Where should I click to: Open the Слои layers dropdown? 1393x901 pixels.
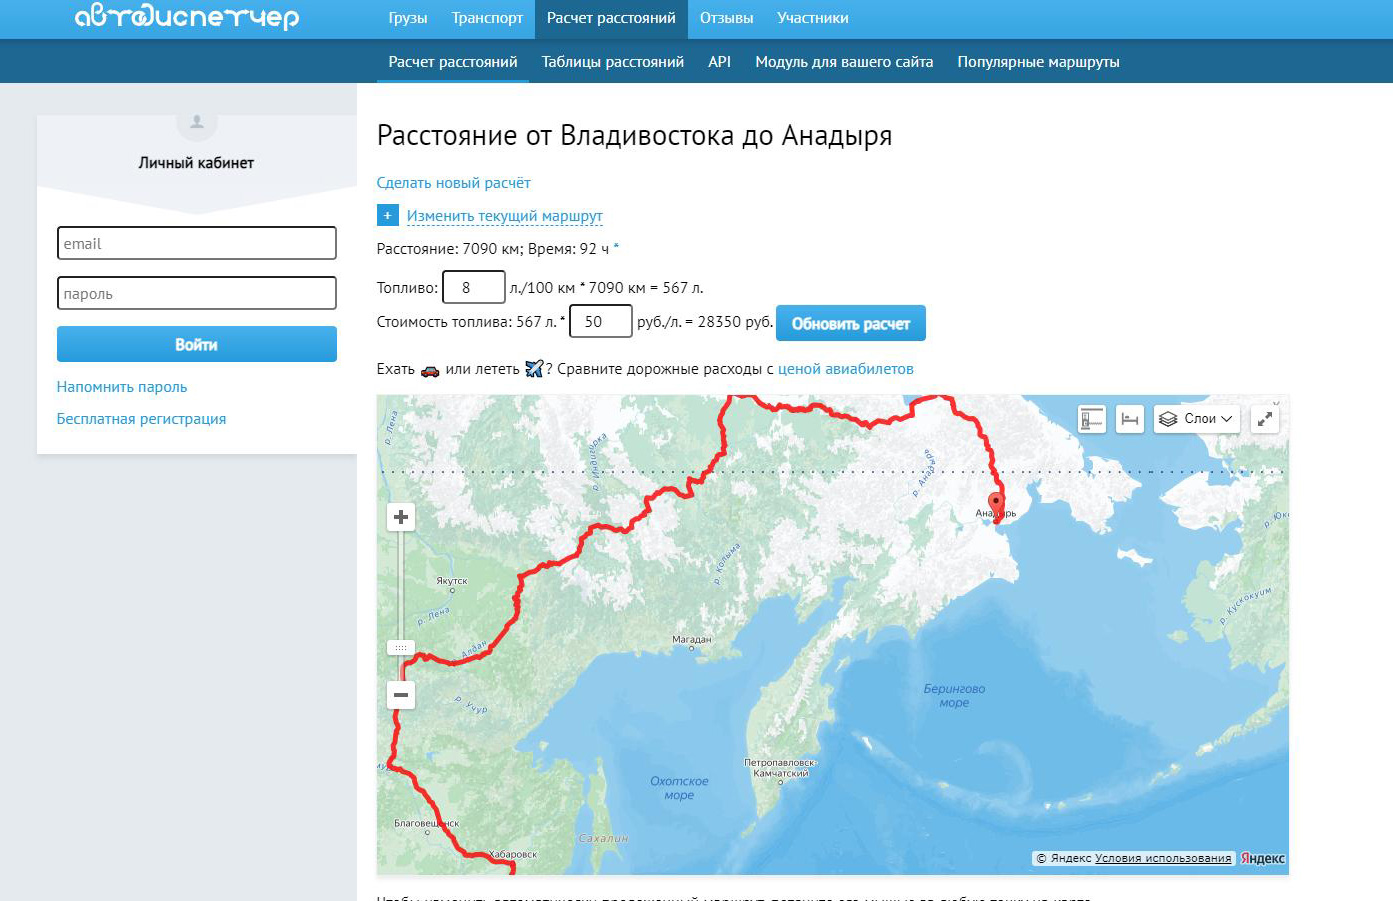point(1196,419)
